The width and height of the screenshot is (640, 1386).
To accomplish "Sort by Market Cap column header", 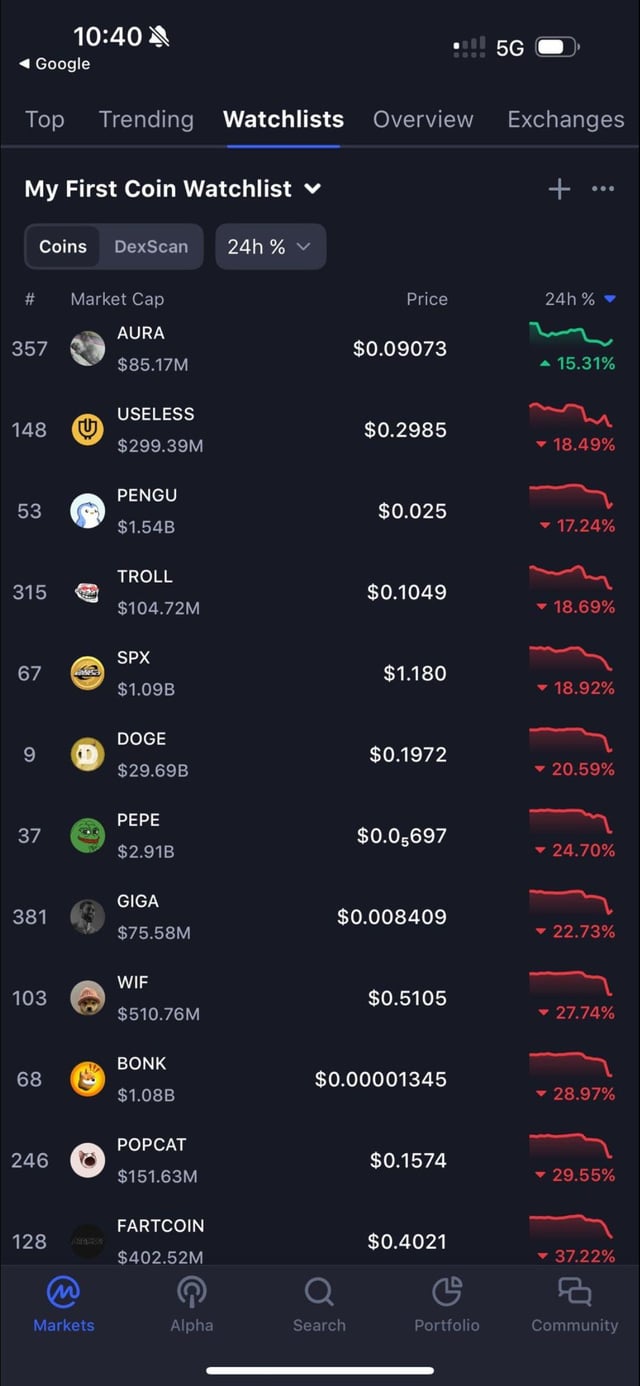I will 117,299.
